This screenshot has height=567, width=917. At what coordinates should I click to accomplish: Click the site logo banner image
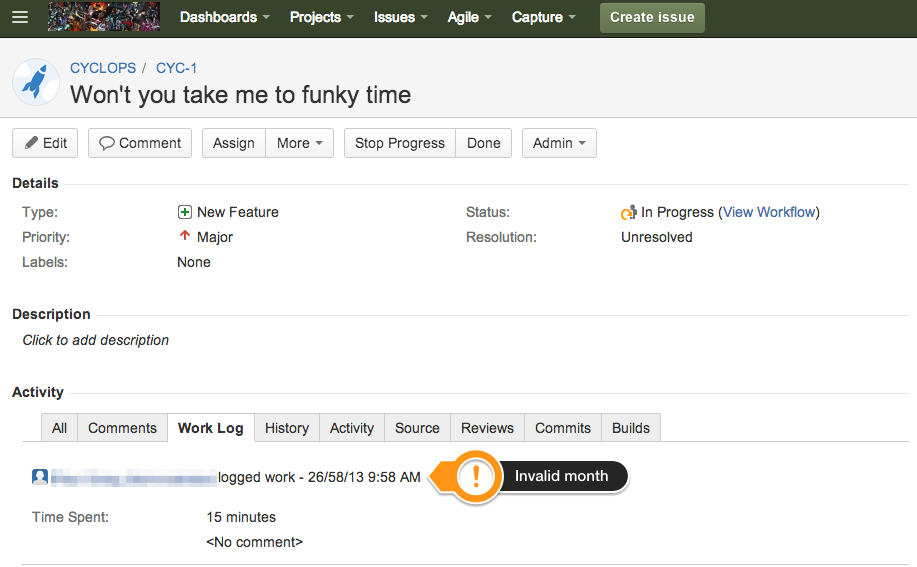click(104, 16)
